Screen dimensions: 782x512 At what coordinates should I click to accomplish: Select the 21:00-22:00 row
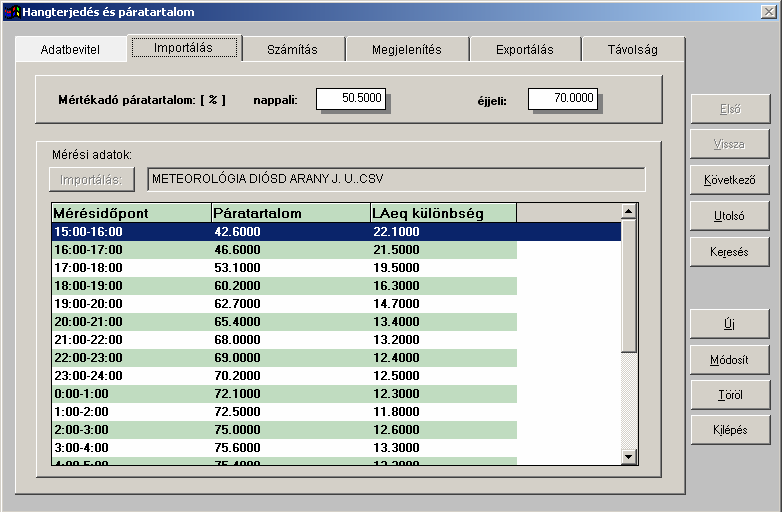(x=284, y=340)
